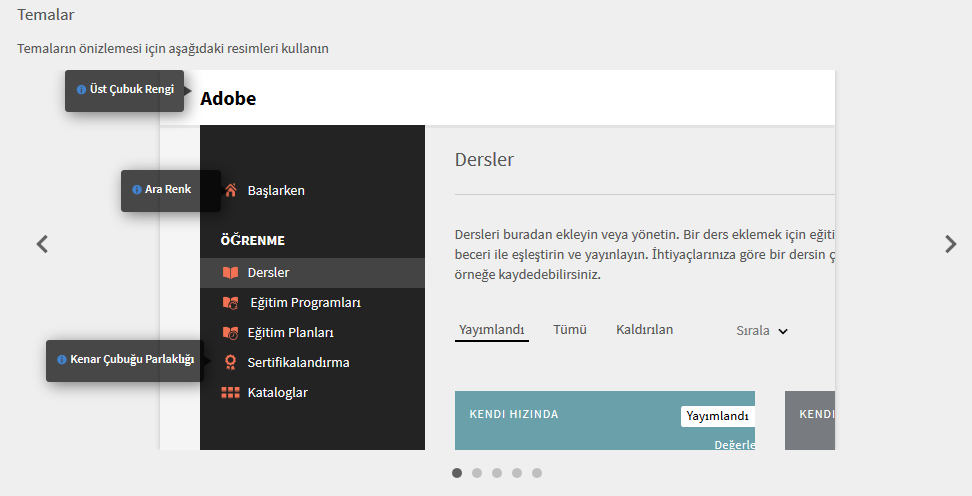
Task: Click the home icon beside Başlarken
Action: pyautogui.click(x=231, y=190)
